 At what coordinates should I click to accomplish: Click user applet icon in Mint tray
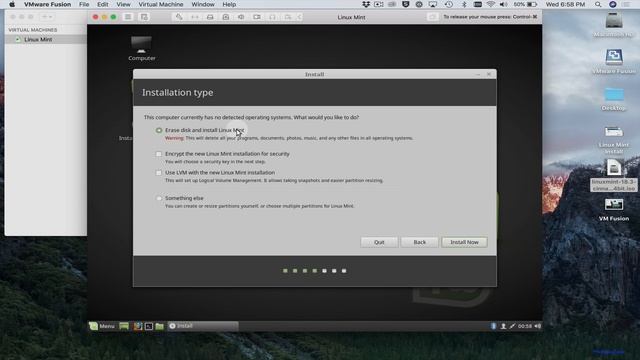click(503, 326)
